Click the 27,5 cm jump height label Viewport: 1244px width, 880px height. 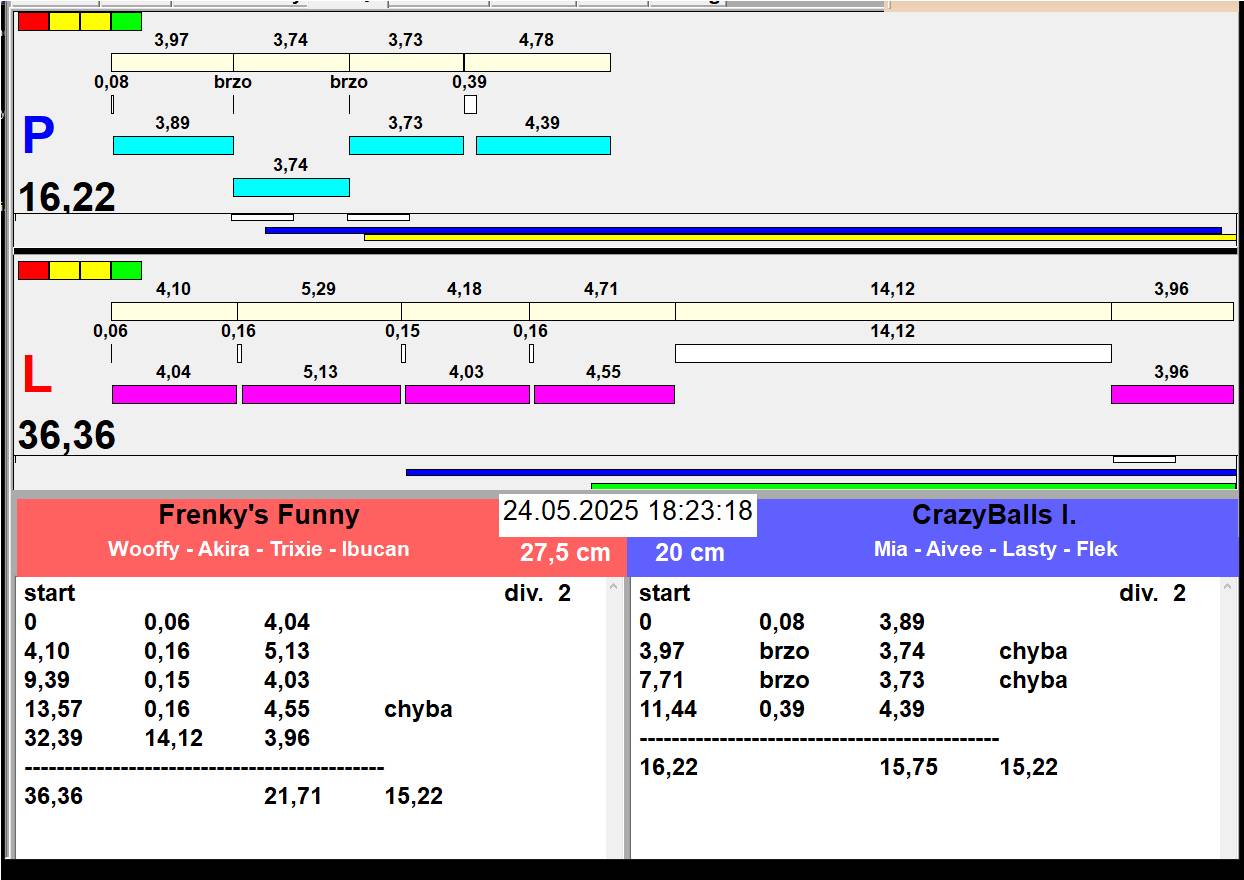coord(565,553)
